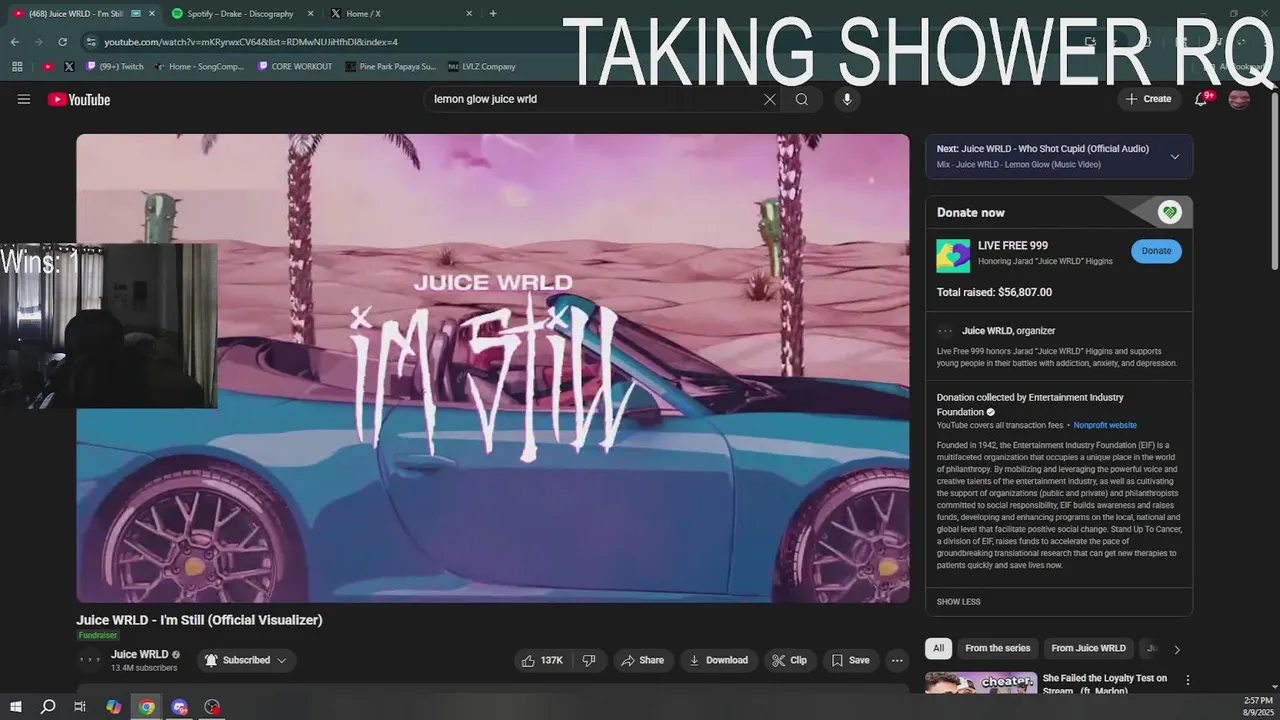Select the 'All' filter chip
The width and height of the screenshot is (1280, 720).
pyautogui.click(x=938, y=648)
